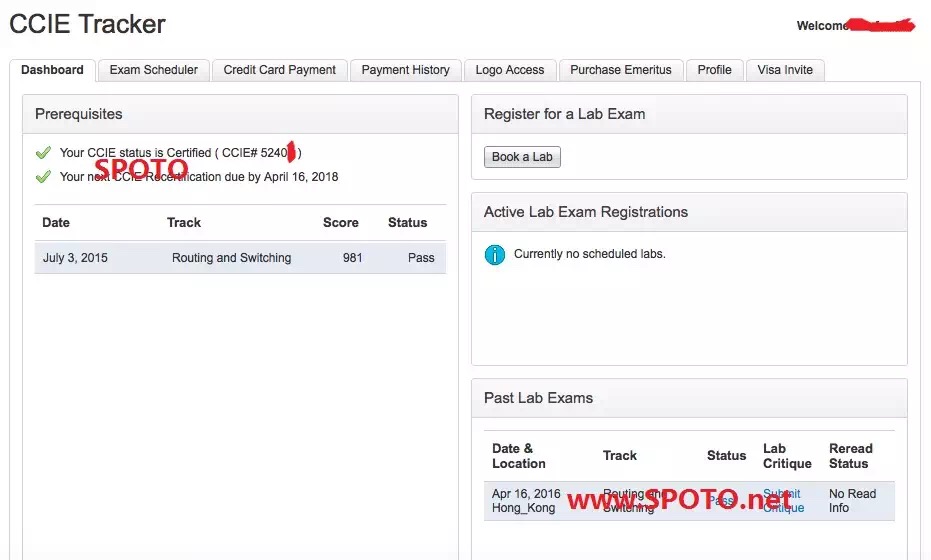Image resolution: width=931 pixels, height=560 pixels.
Task: Open the Dashboard tab
Action: 52,70
